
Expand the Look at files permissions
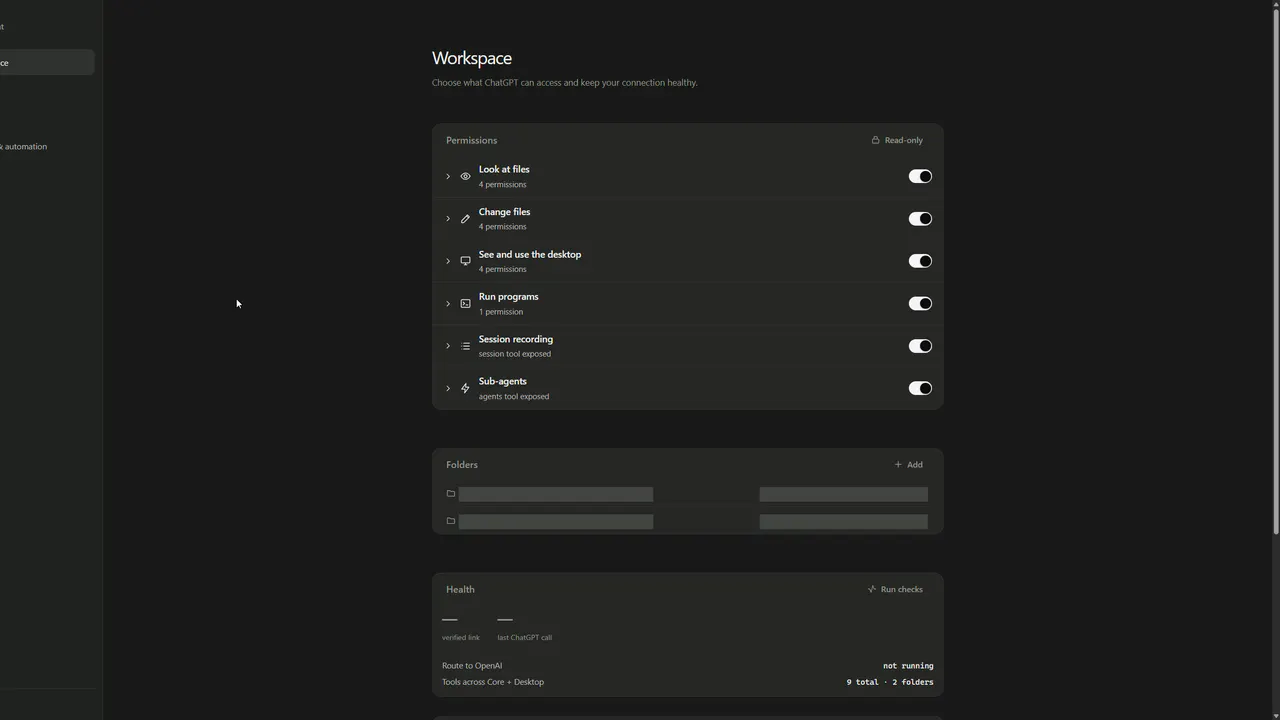tap(448, 176)
